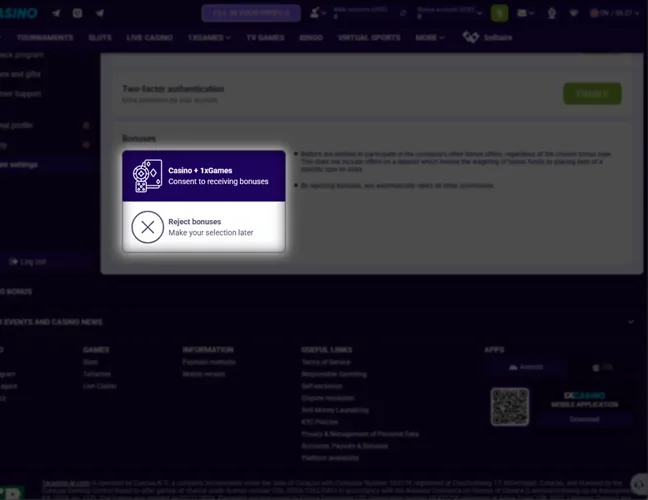This screenshot has width=648, height=500.
Task: Open the Slots menu item
Action: coord(100,38)
